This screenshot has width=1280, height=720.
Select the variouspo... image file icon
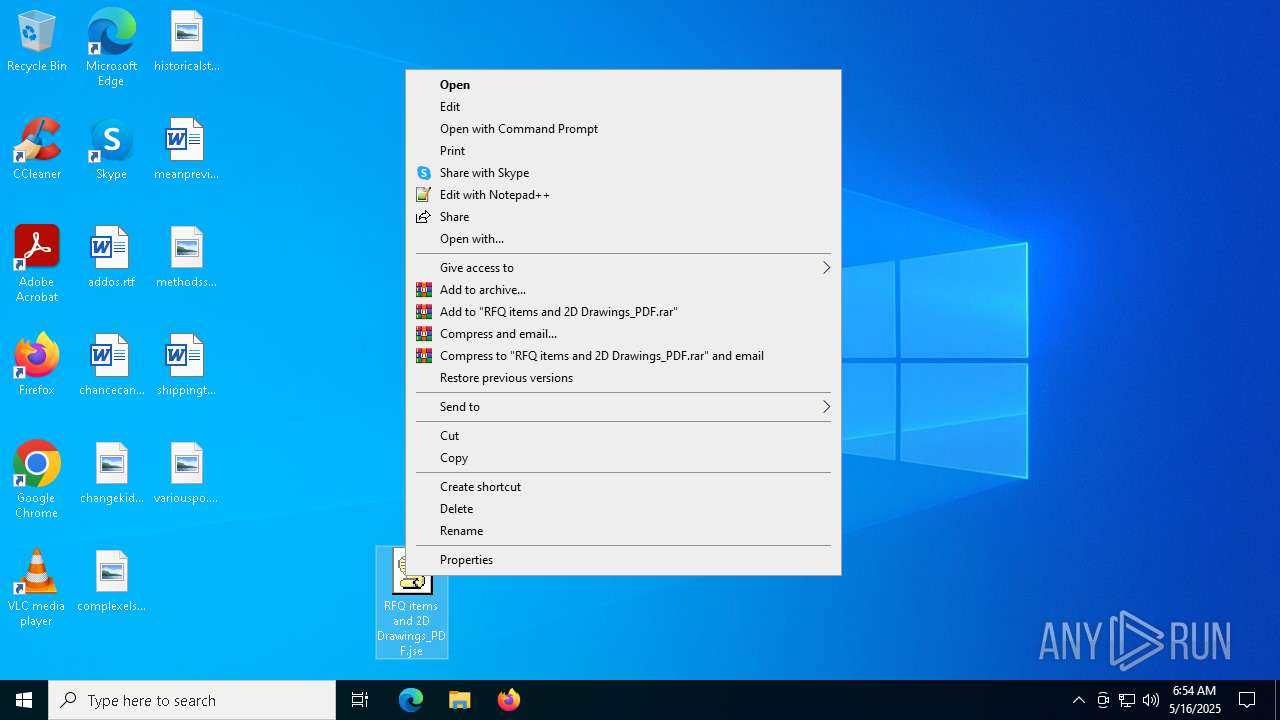[x=187, y=474]
